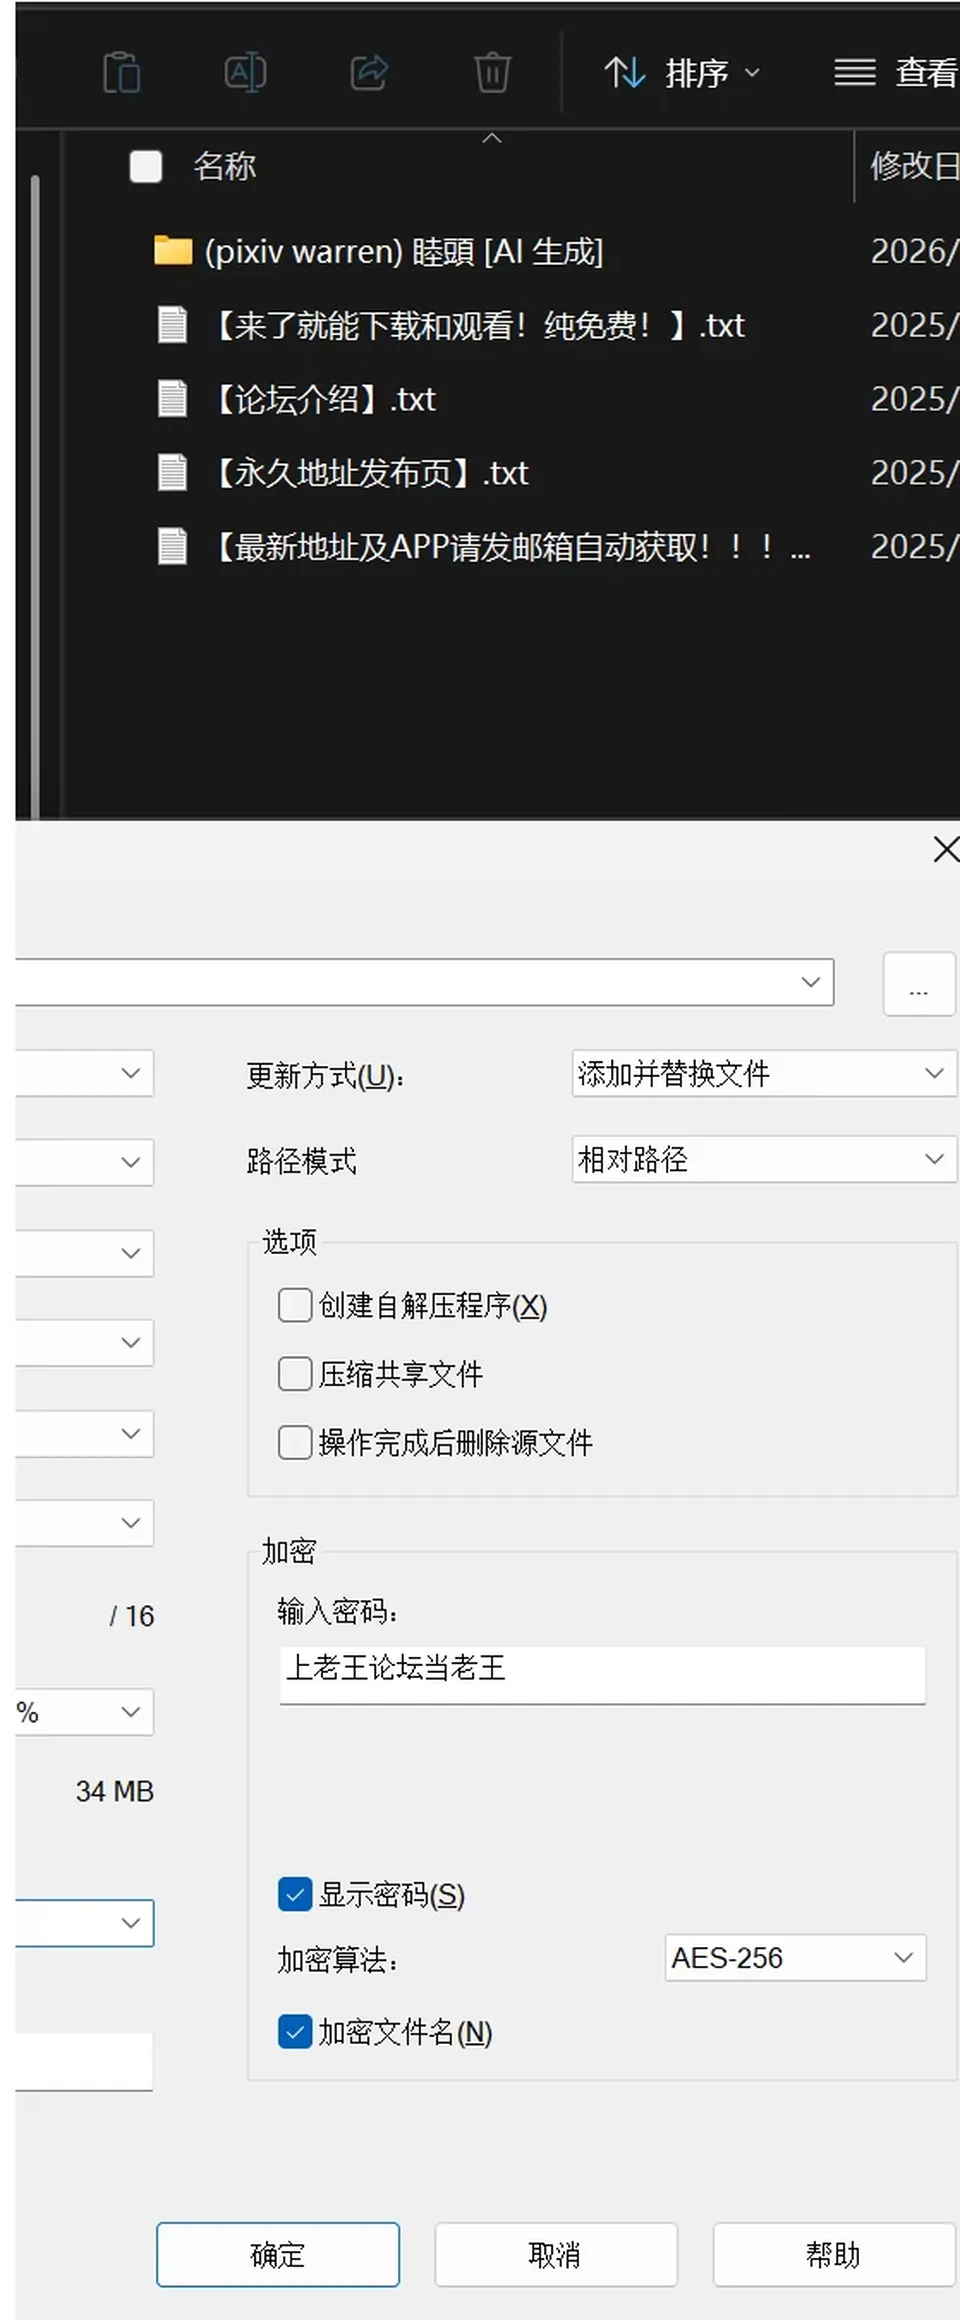The height and width of the screenshot is (2320, 960).
Task: Sort files by the 名称 column header
Action: click(x=225, y=166)
